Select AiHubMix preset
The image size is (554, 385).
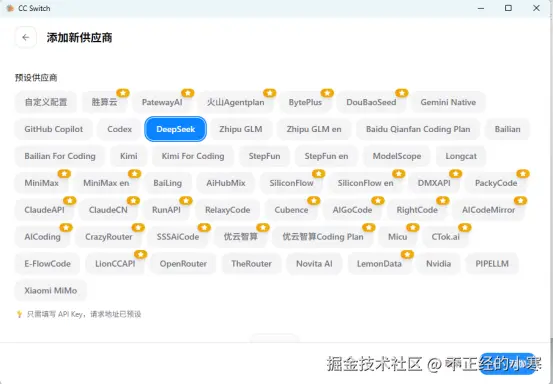226,183
